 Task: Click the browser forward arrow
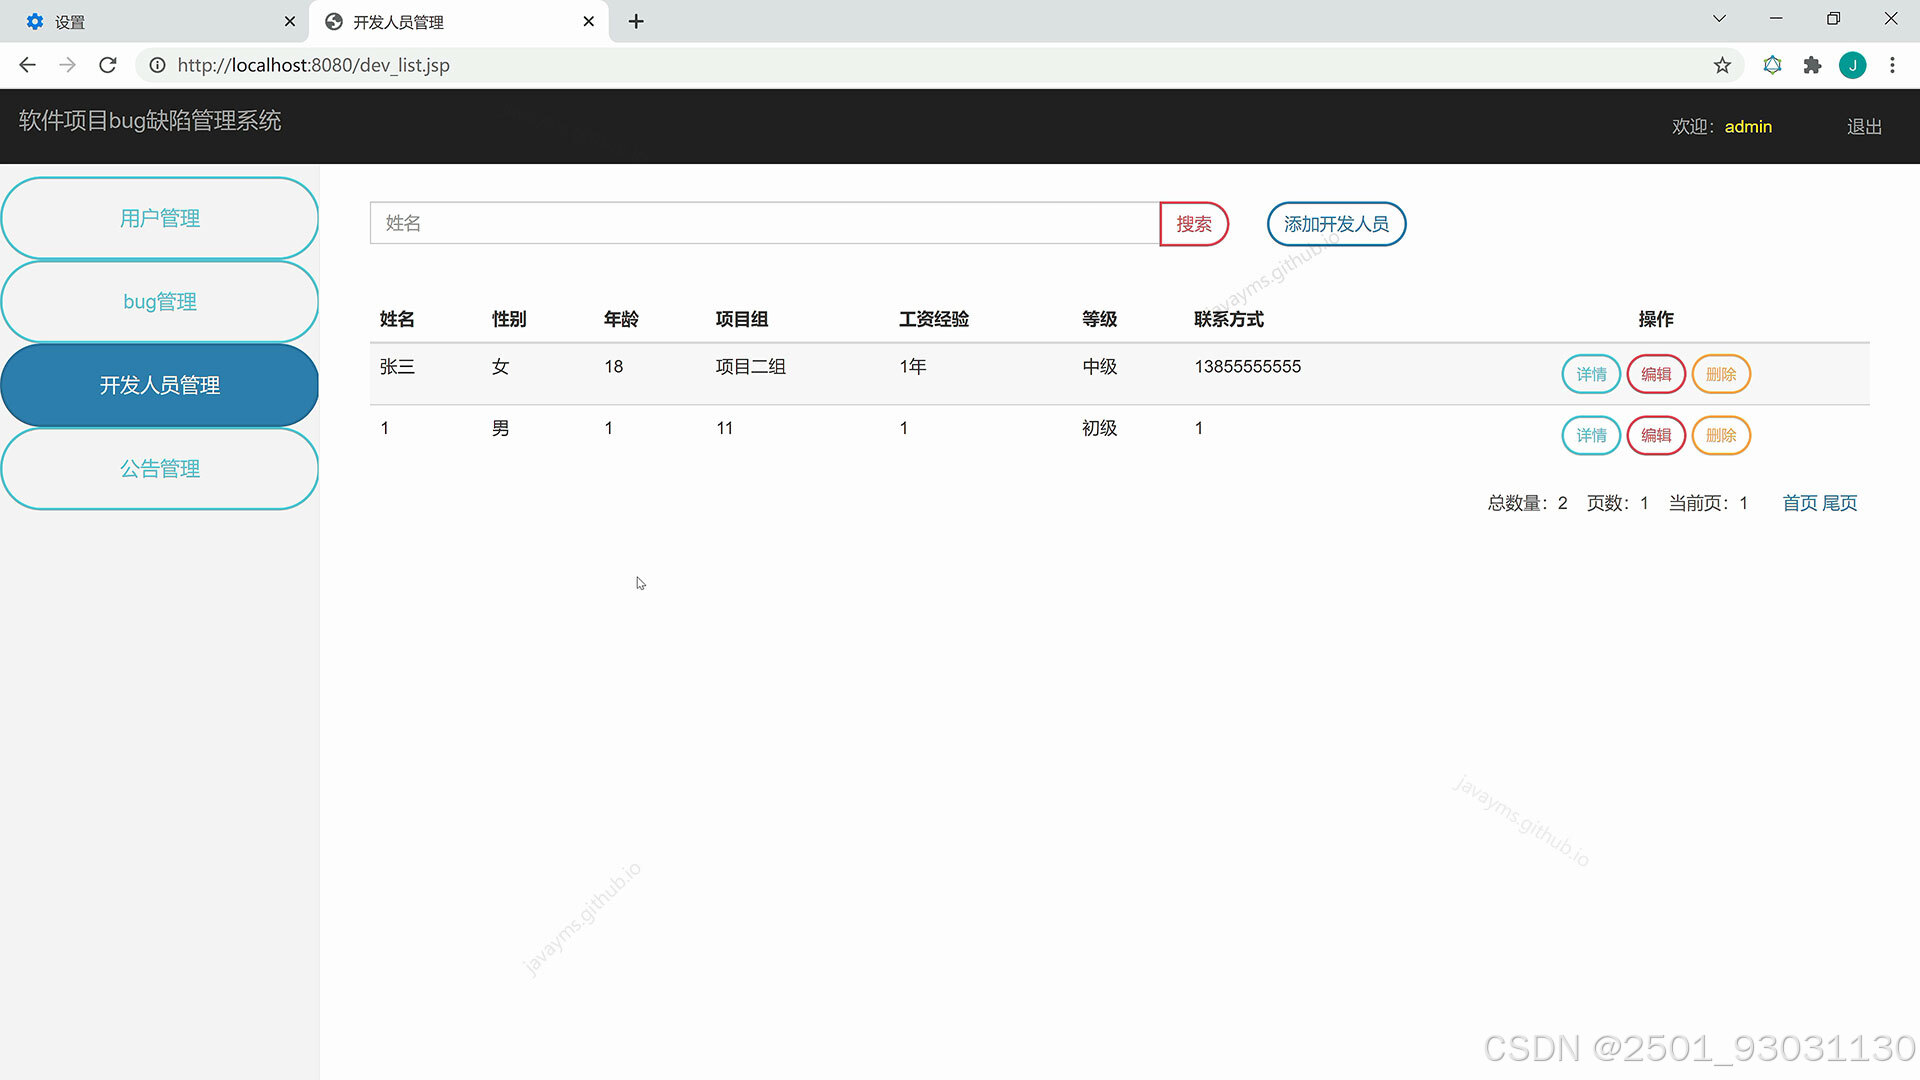tap(68, 65)
